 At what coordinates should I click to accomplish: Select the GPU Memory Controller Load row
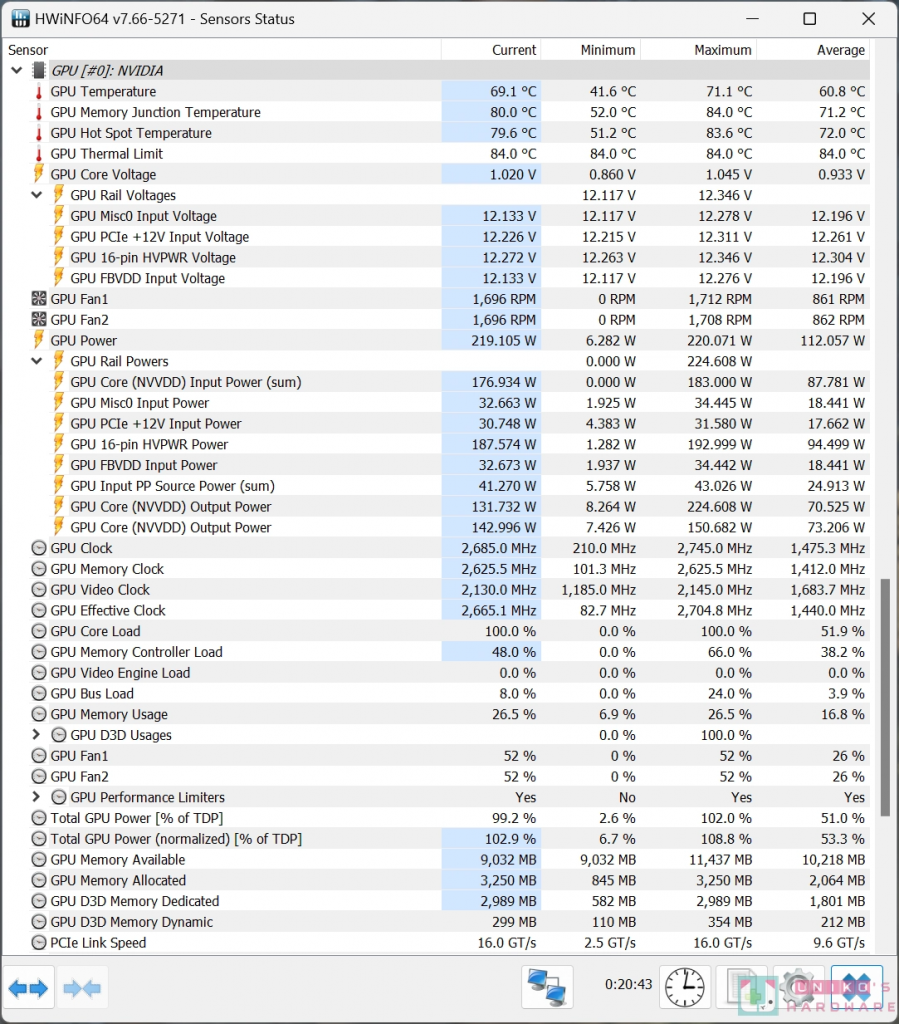[437, 652]
